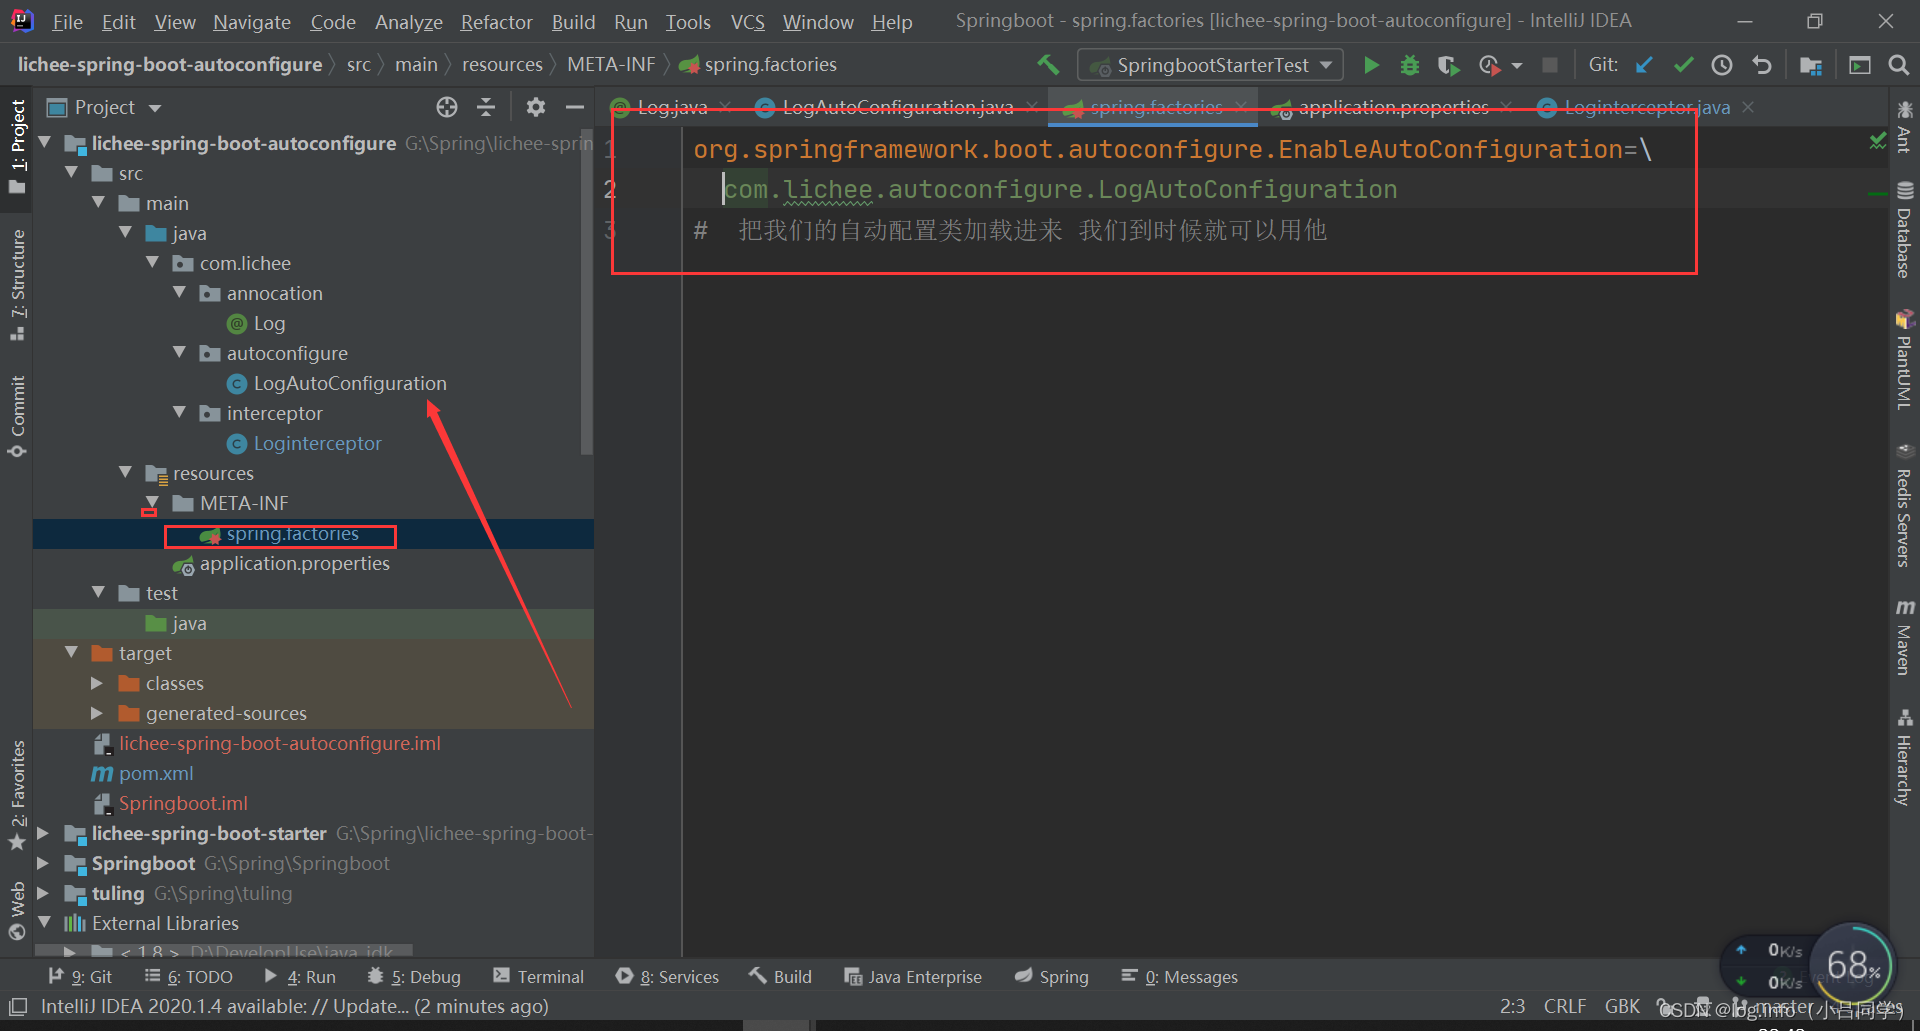Show Git history clock icon
The width and height of the screenshot is (1920, 1031).
pyautogui.click(x=1722, y=65)
